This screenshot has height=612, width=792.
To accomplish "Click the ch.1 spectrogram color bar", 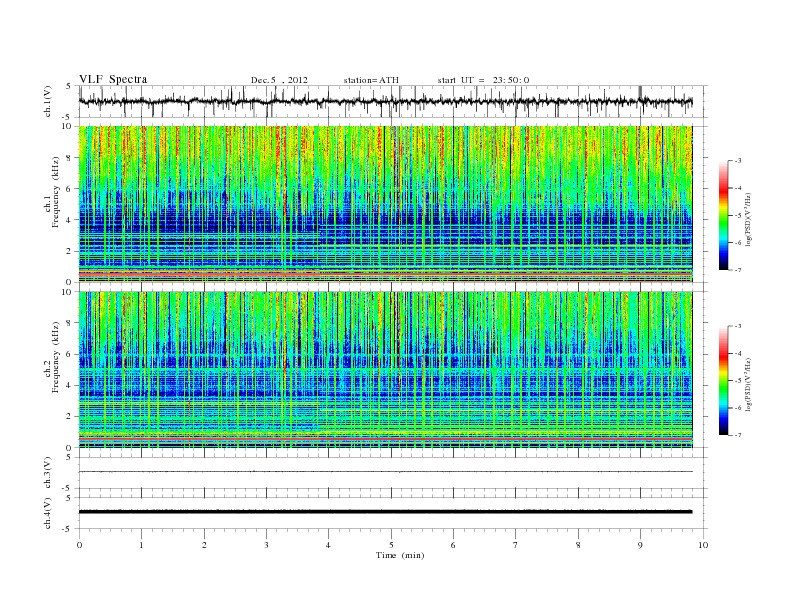I will coord(723,215).
